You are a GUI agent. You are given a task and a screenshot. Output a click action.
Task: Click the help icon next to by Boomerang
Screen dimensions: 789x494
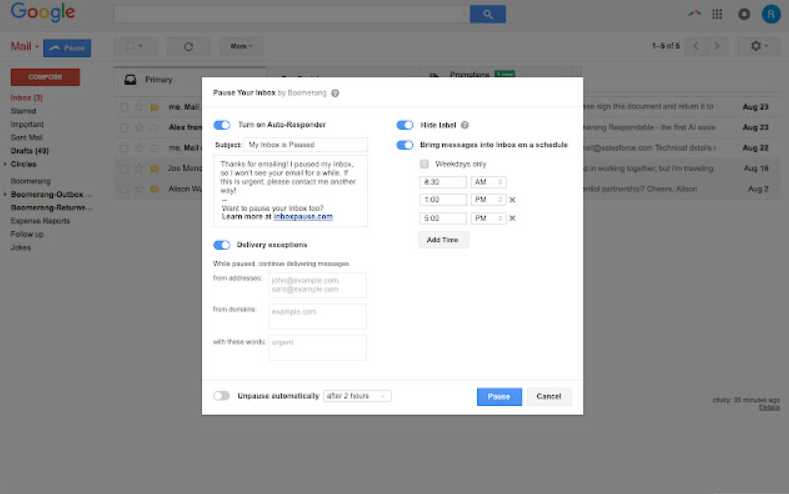(x=335, y=93)
